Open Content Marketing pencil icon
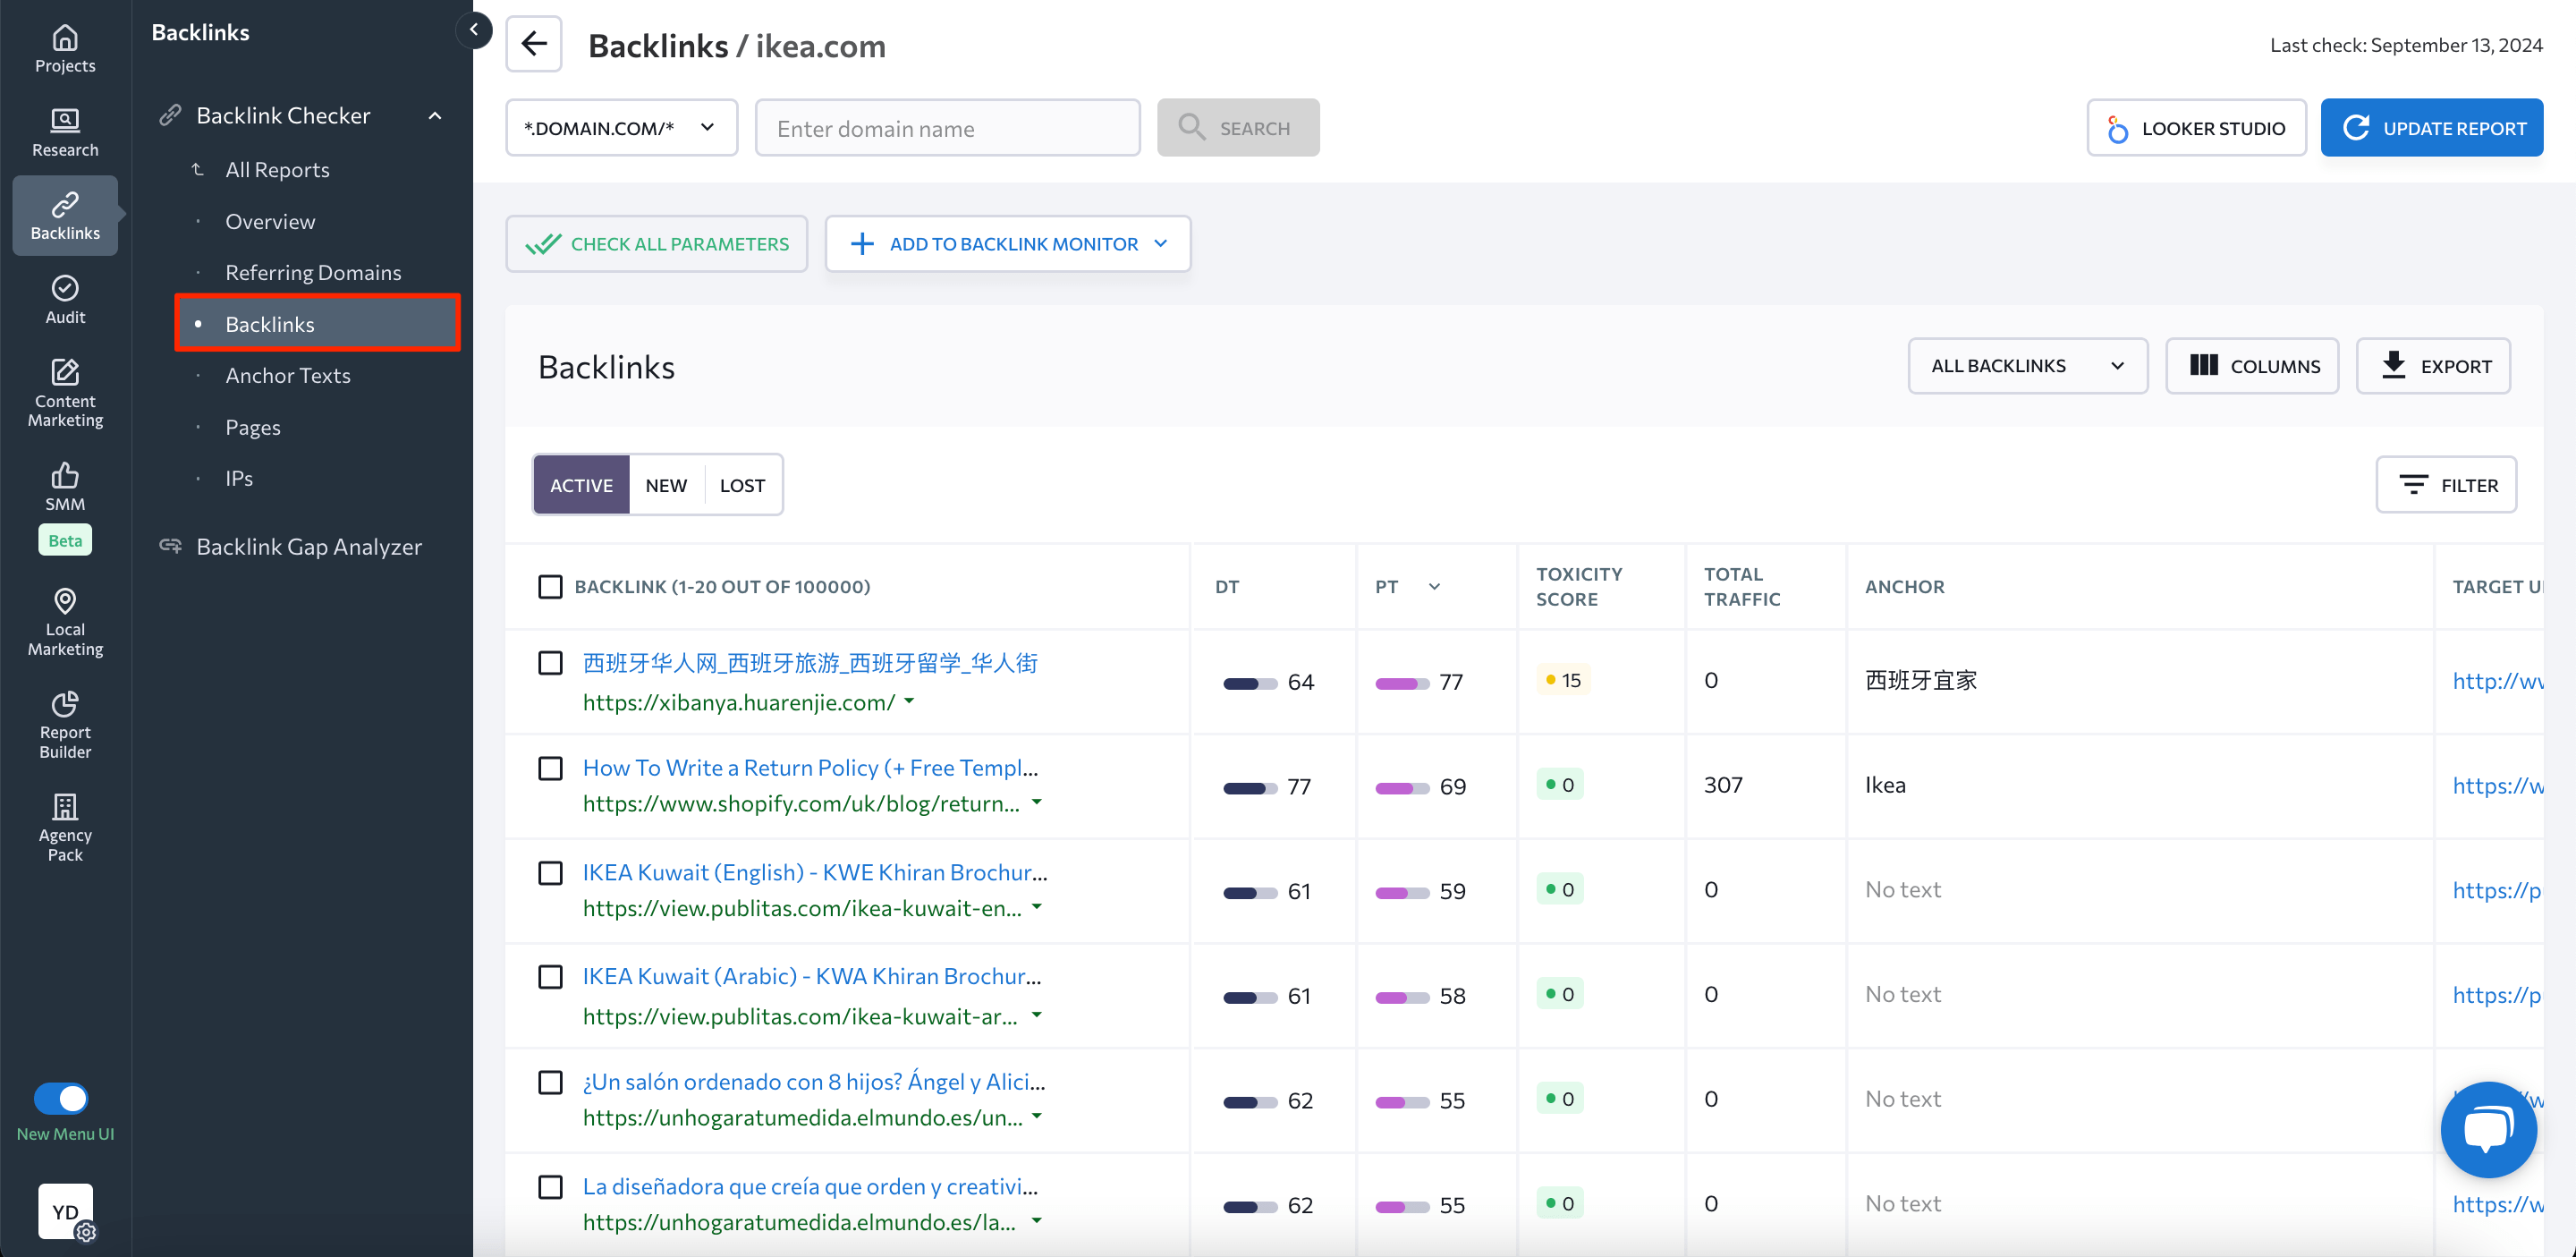The image size is (2576, 1257). coord(65,372)
